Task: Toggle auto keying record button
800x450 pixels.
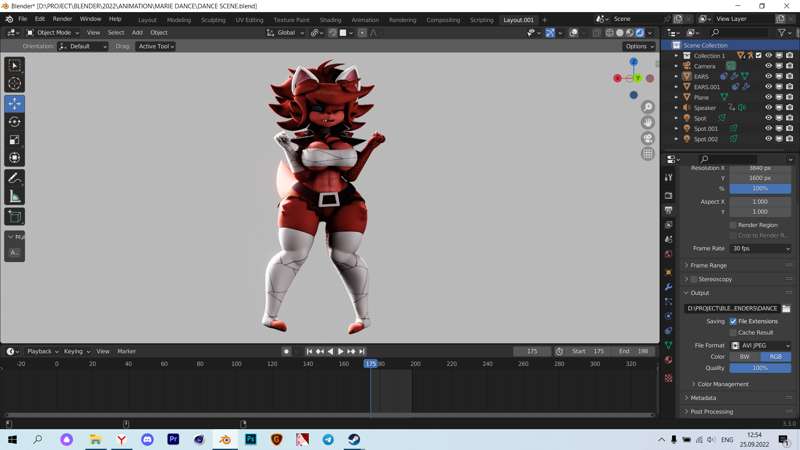Action: point(286,351)
